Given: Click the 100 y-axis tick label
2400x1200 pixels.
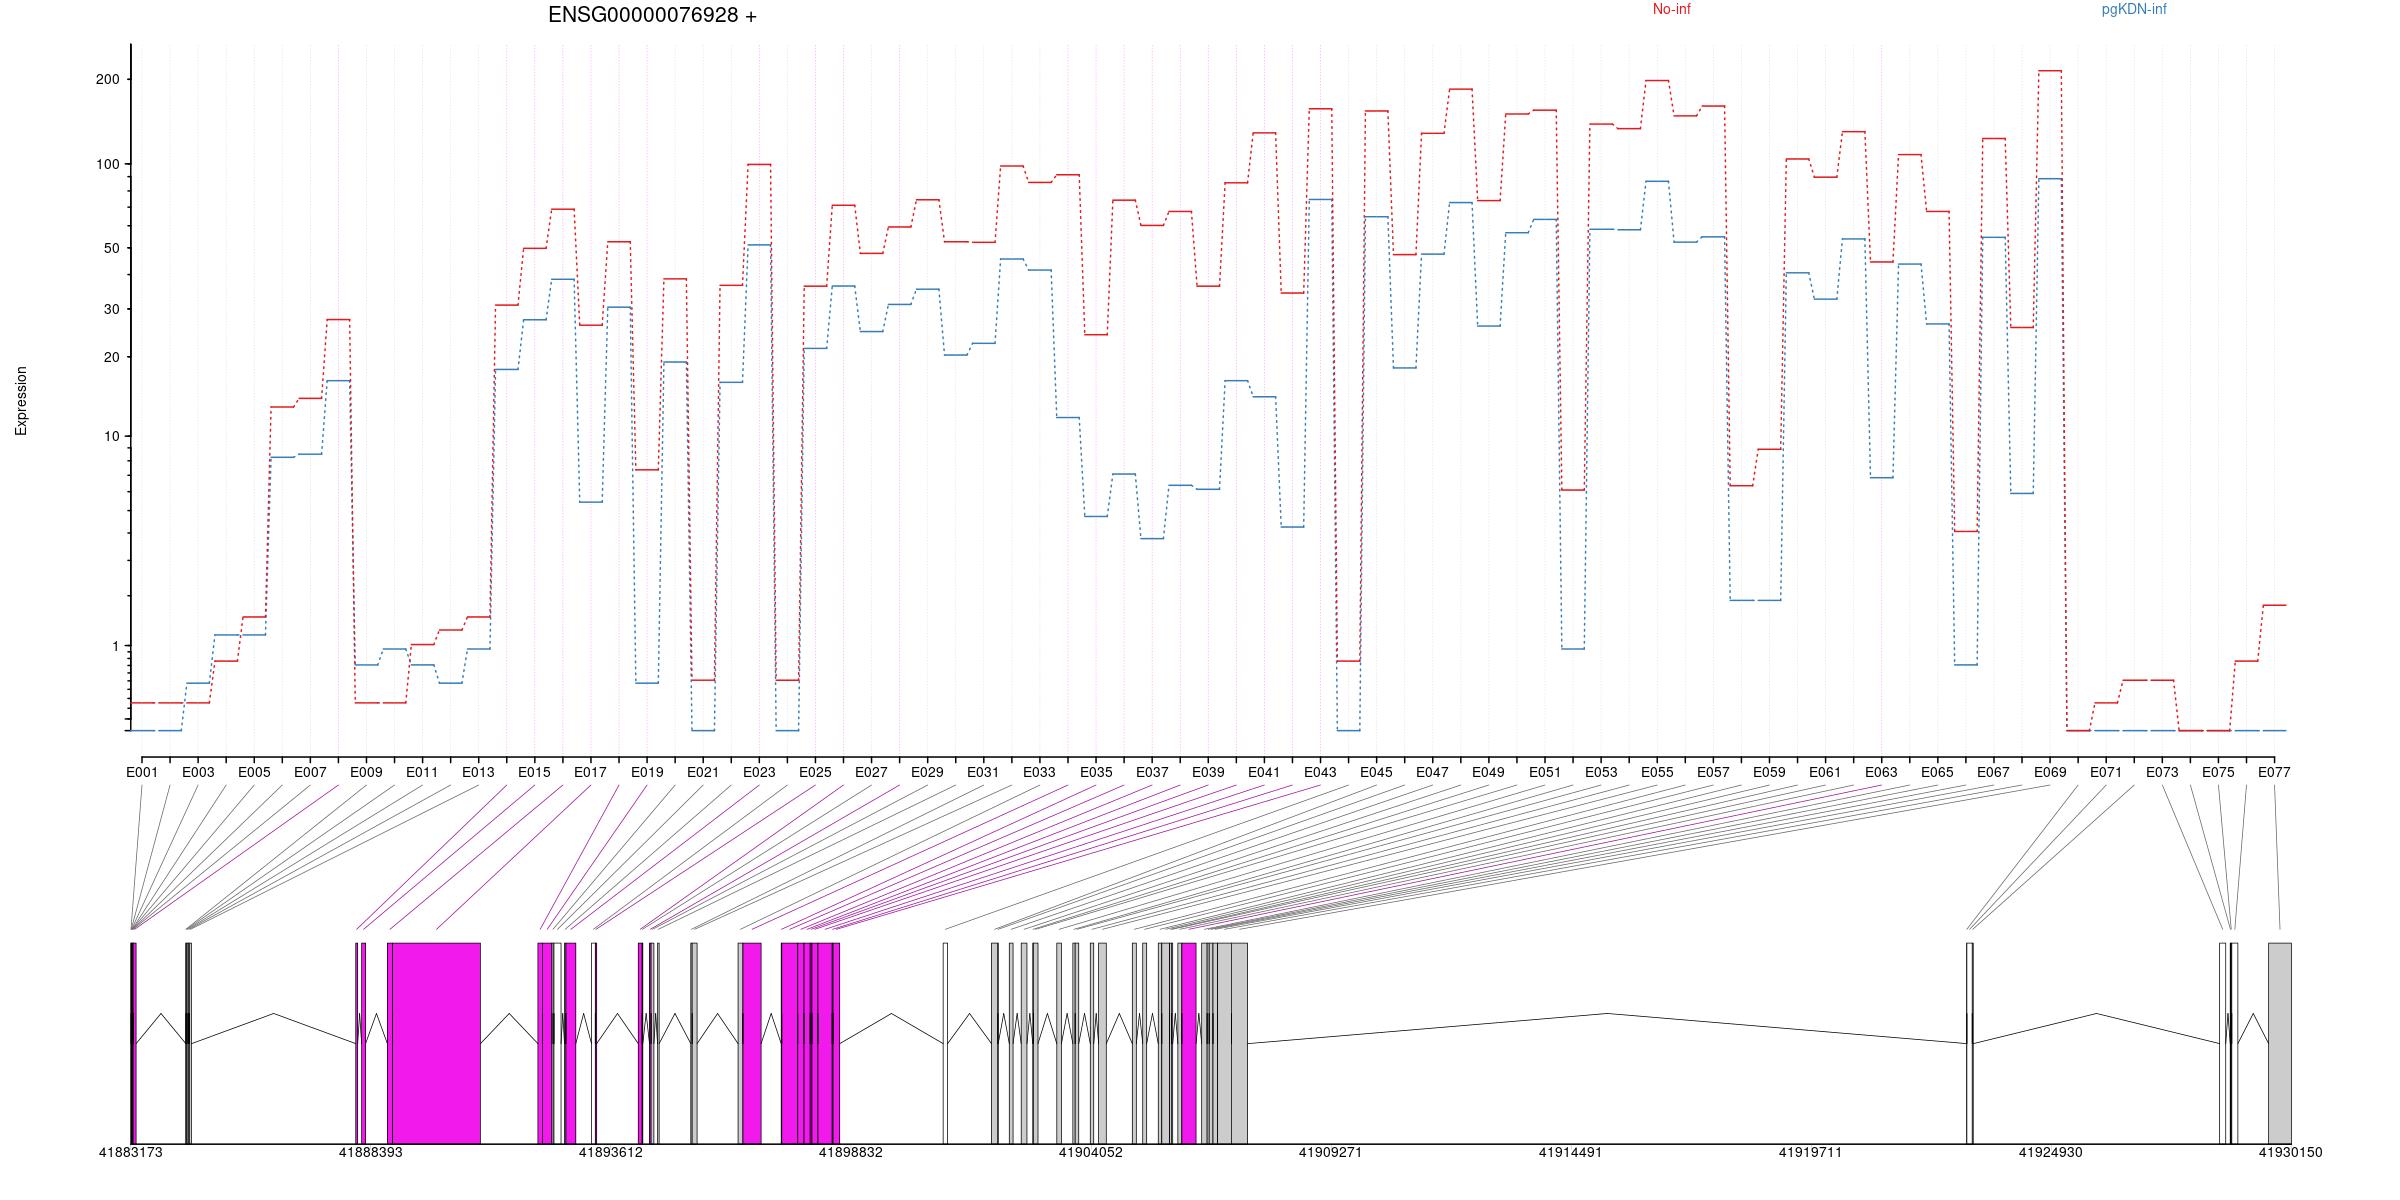Looking at the screenshot, I should (x=107, y=164).
